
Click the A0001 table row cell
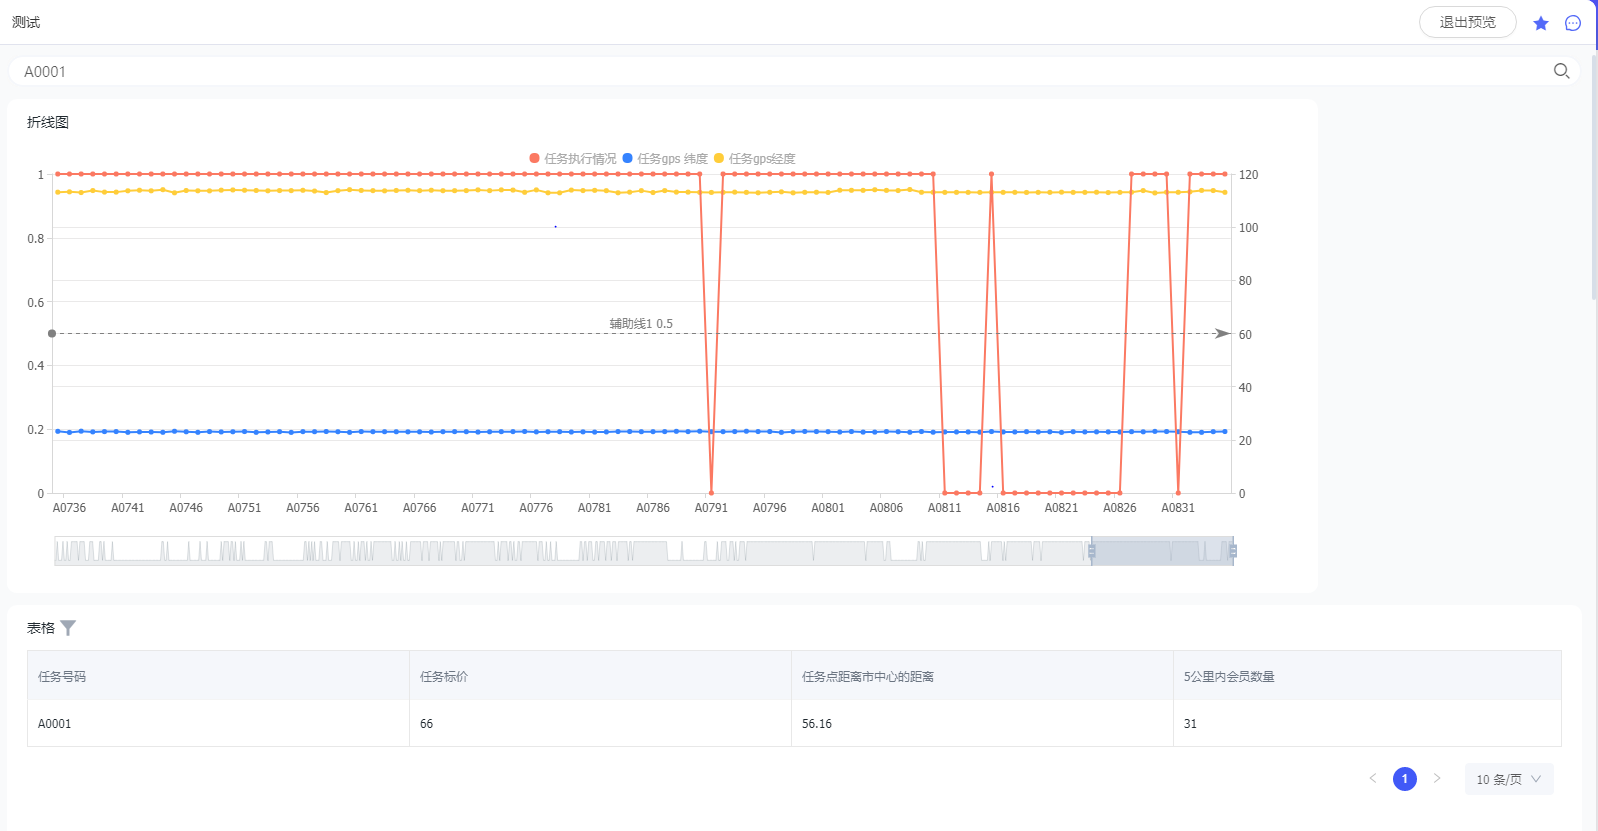(55, 724)
